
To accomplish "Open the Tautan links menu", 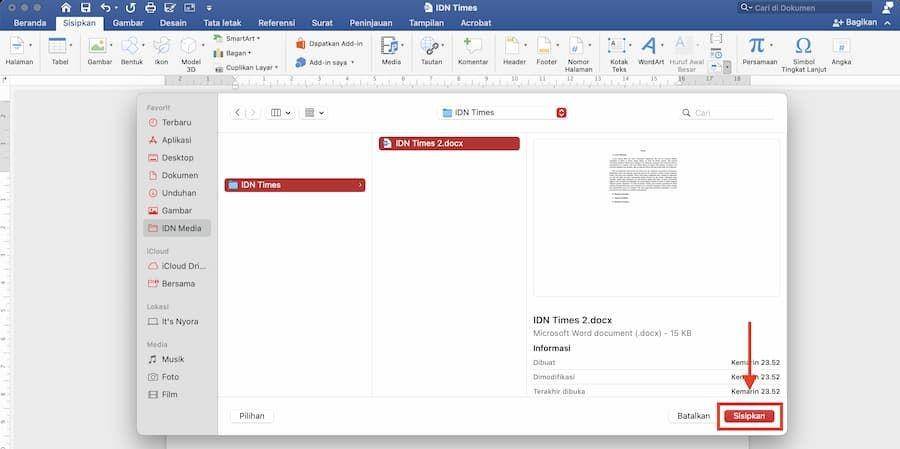I will 431,51.
